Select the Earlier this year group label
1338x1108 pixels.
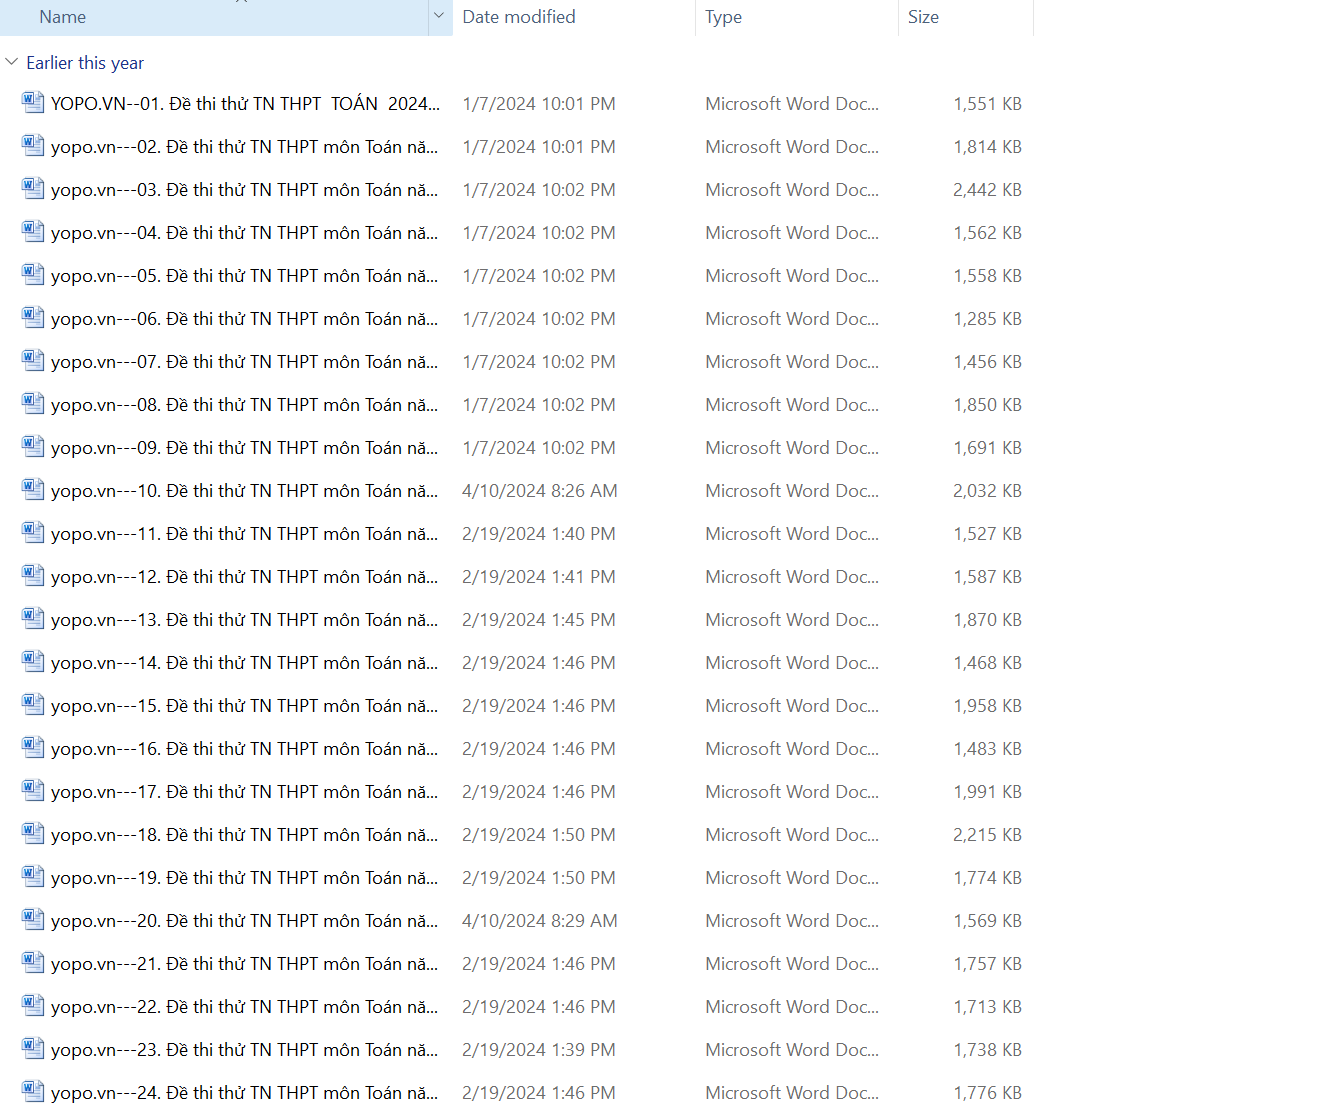pos(85,63)
